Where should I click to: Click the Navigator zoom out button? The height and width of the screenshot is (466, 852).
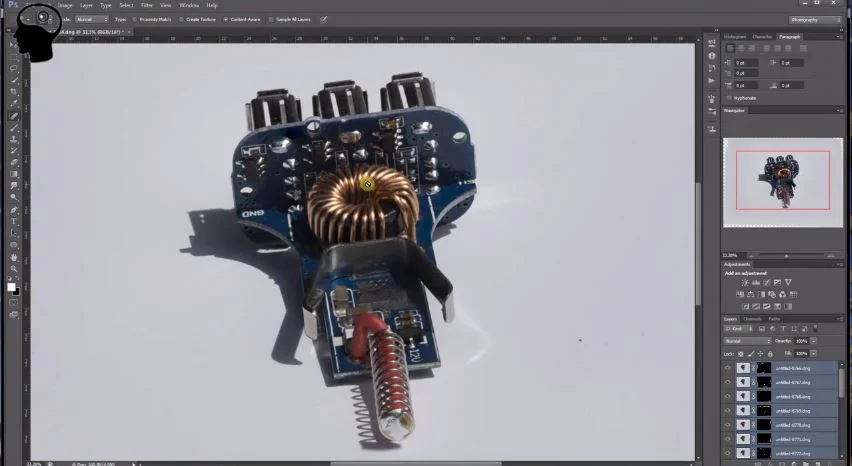[751, 255]
